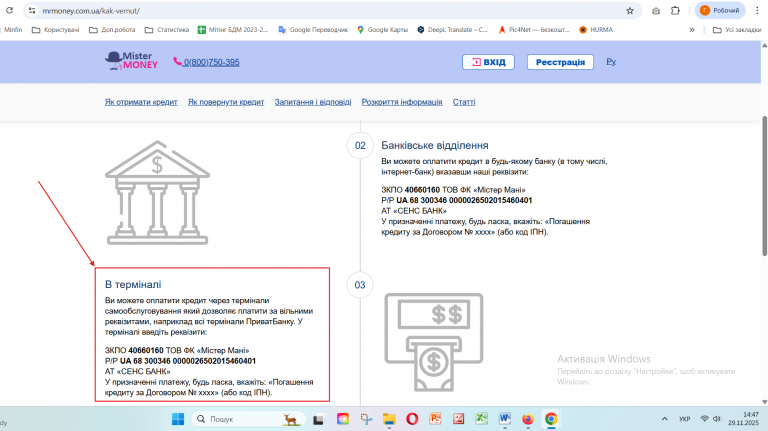Open the Snipping Tool taskbar icon
768x431 pixels.
tap(366, 419)
